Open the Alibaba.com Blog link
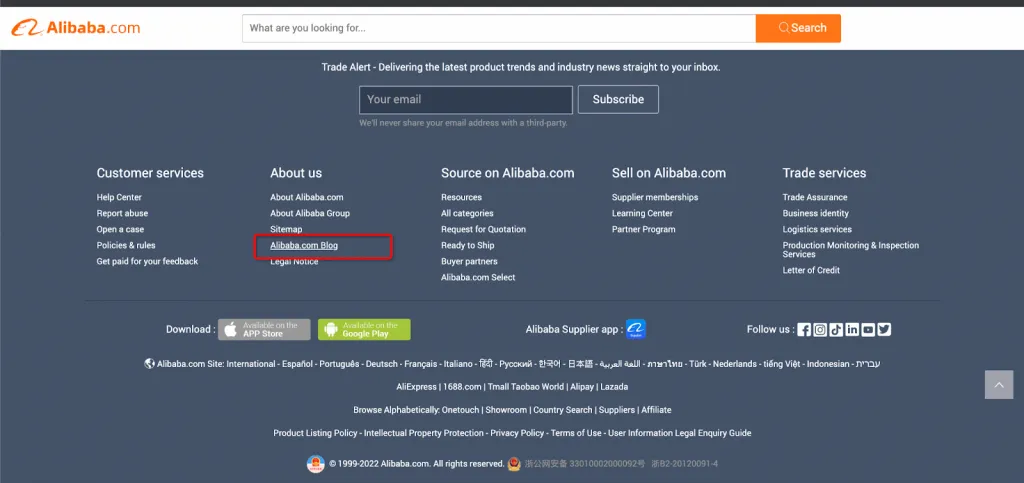 coord(304,245)
